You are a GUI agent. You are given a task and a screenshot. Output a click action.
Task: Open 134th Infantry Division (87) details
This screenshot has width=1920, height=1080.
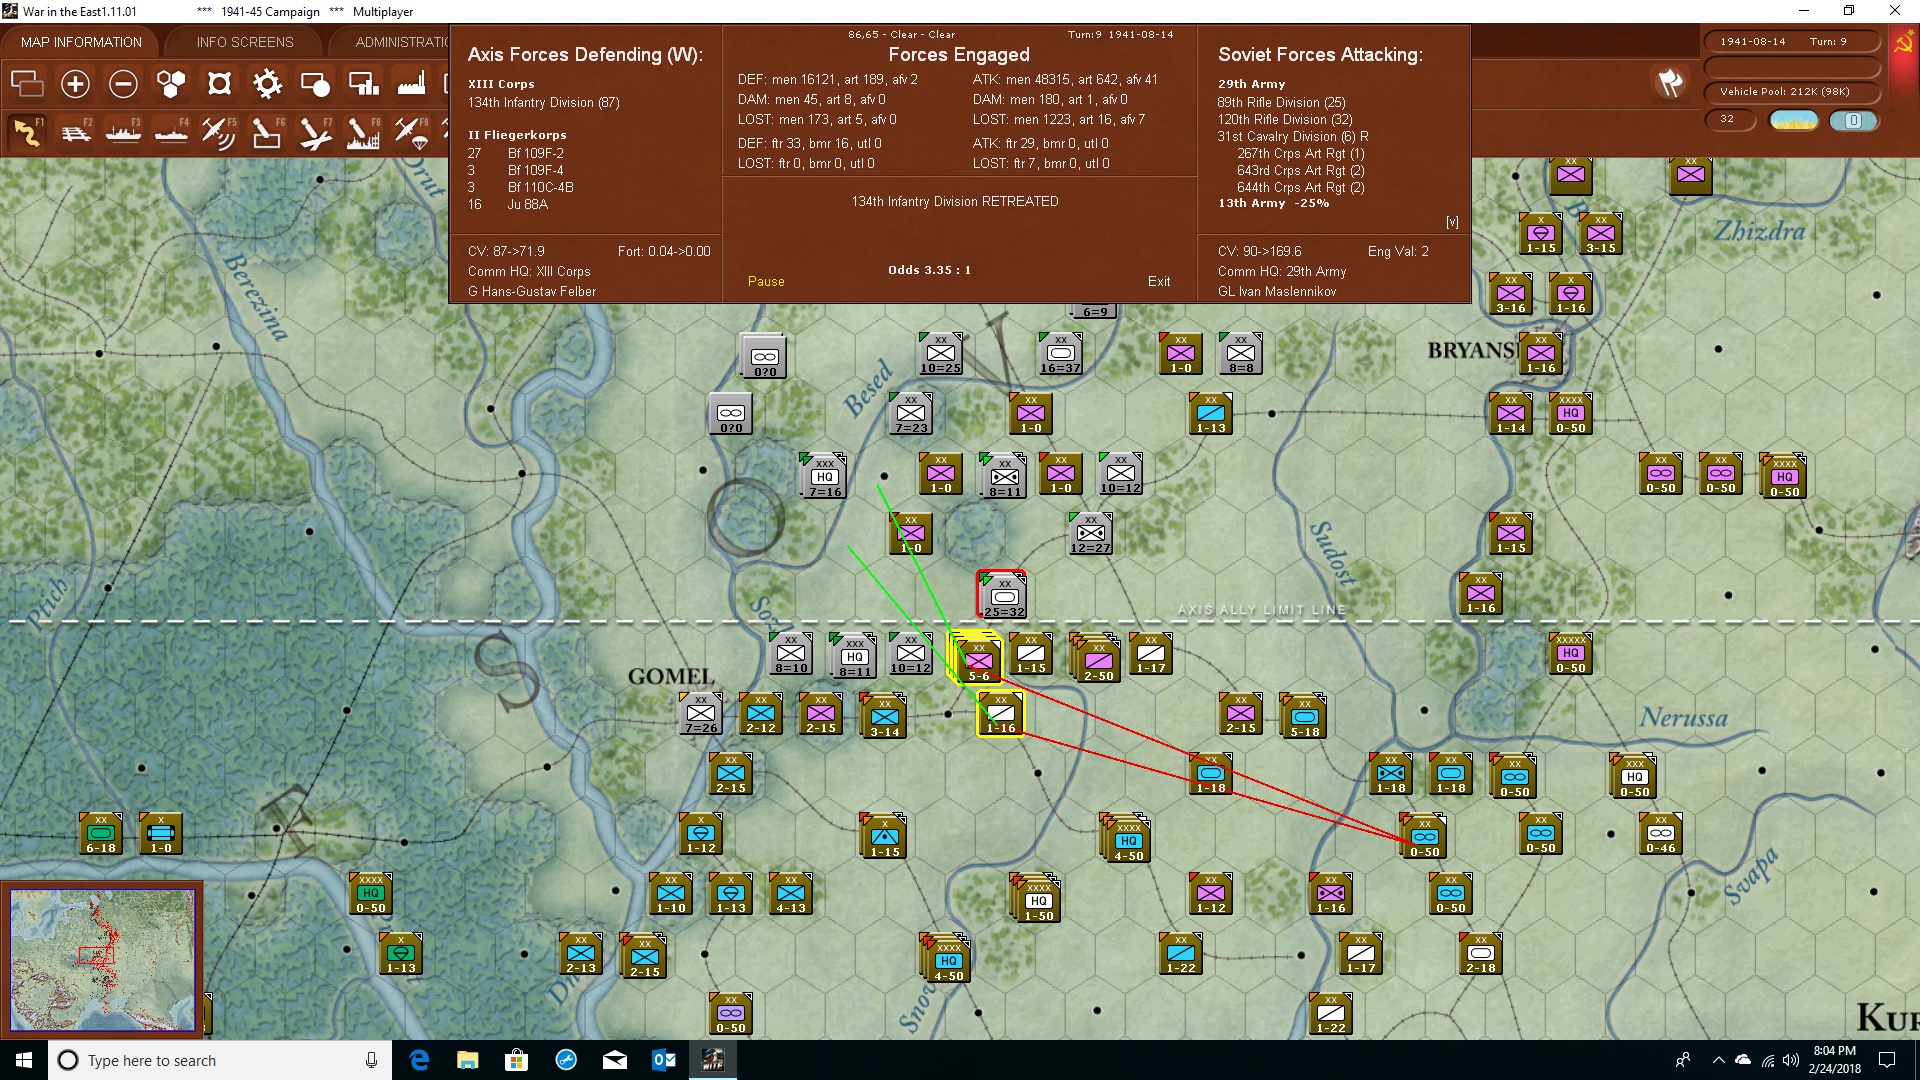(544, 102)
